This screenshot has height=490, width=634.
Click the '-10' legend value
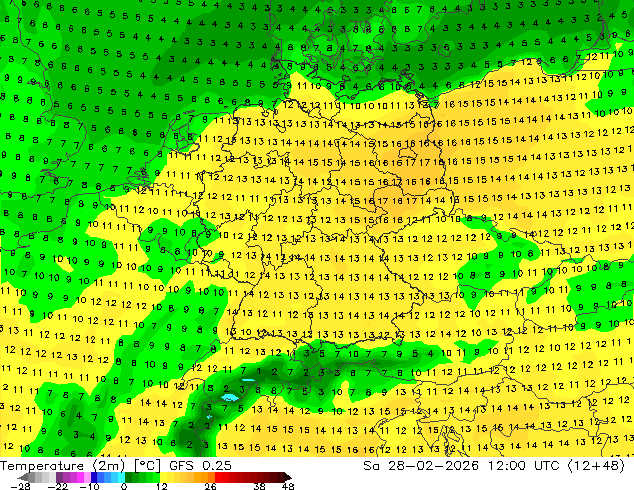(x=89, y=486)
